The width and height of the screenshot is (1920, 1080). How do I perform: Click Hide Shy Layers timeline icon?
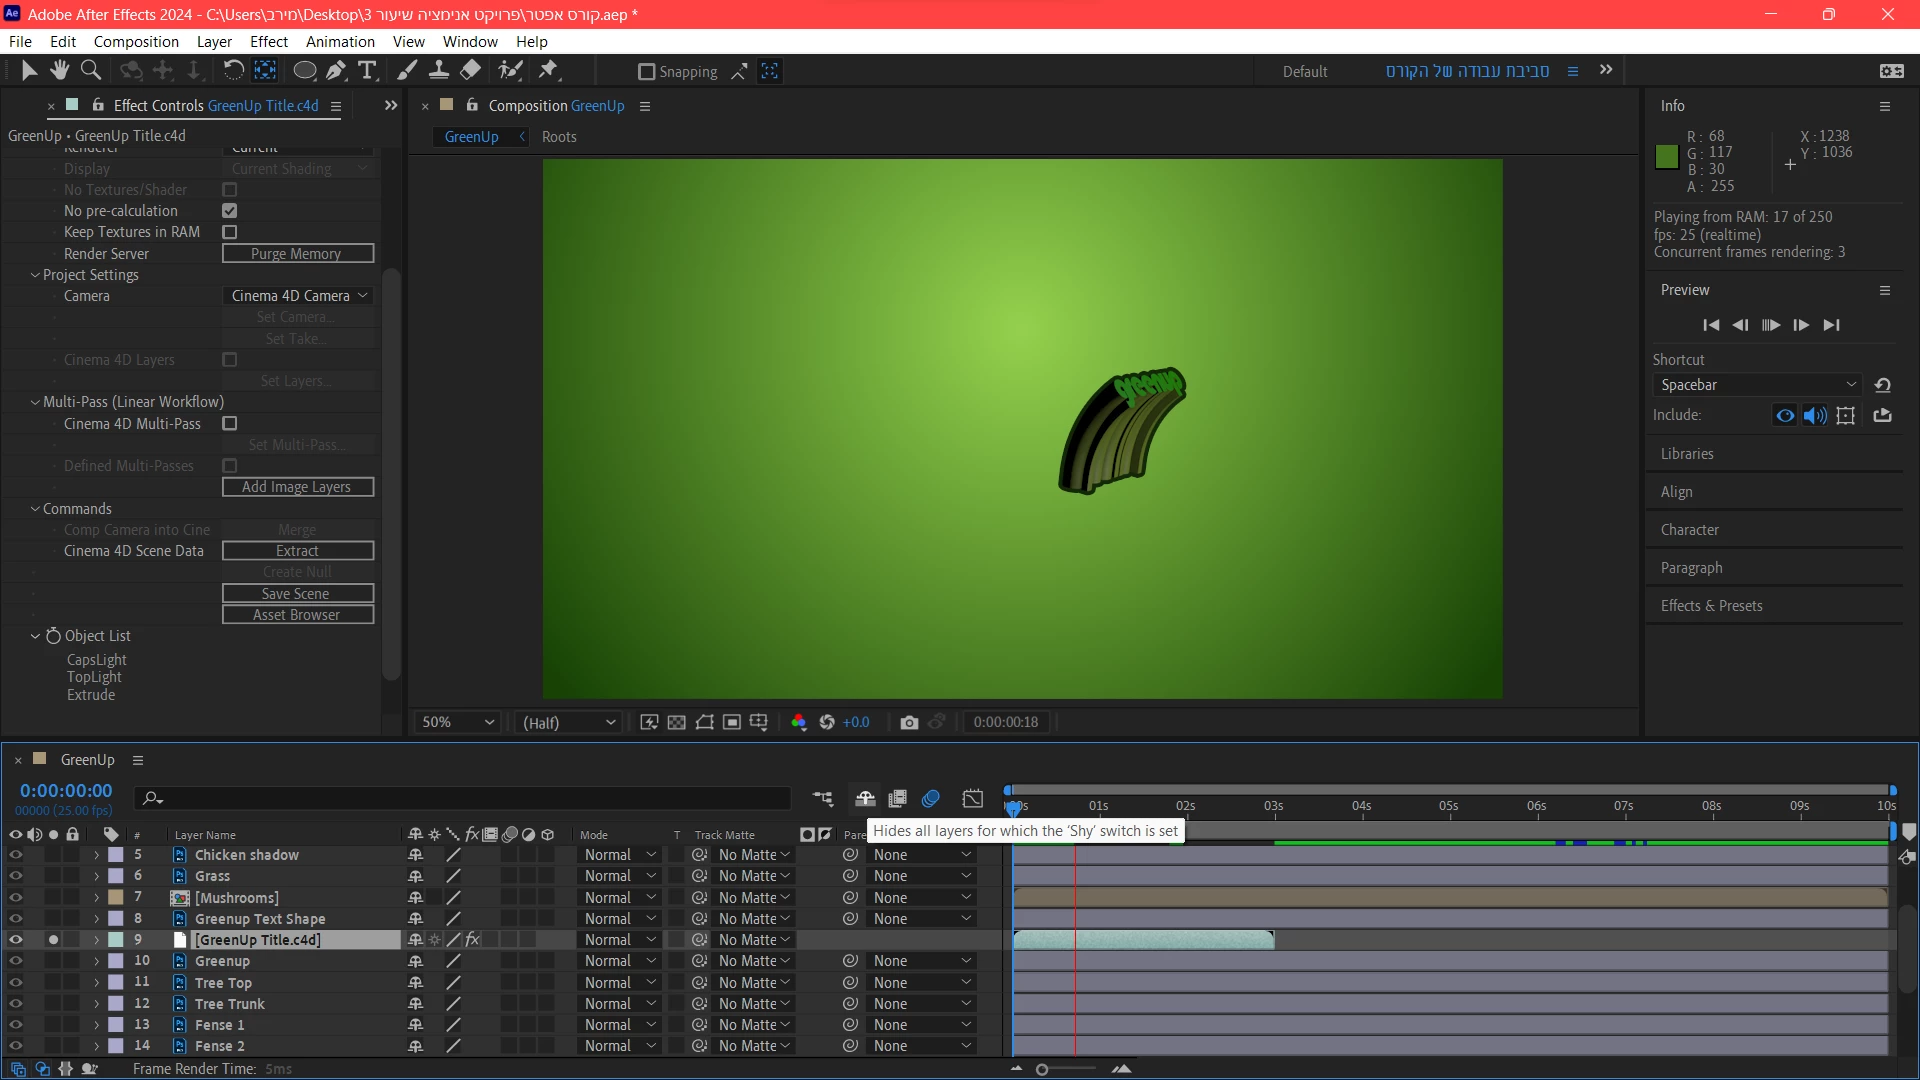click(x=865, y=798)
